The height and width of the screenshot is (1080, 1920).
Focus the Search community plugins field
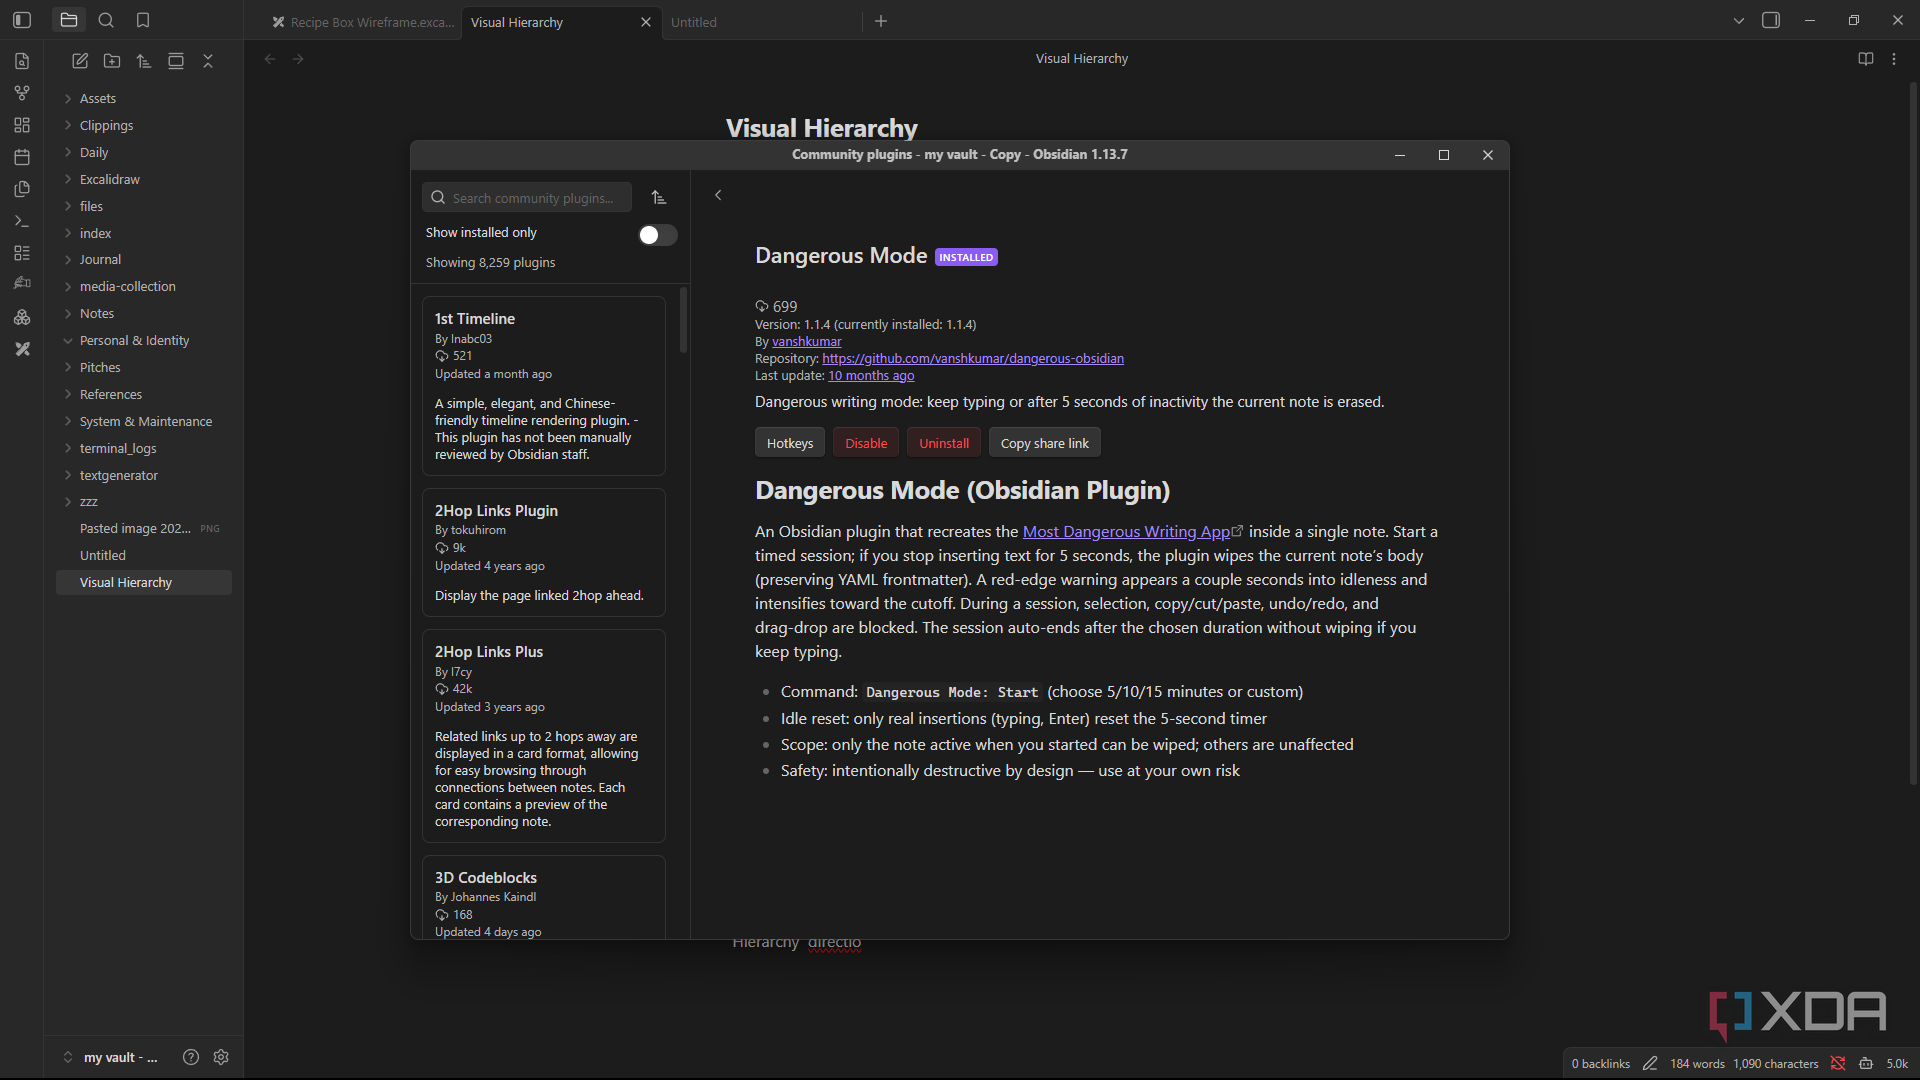pos(527,198)
